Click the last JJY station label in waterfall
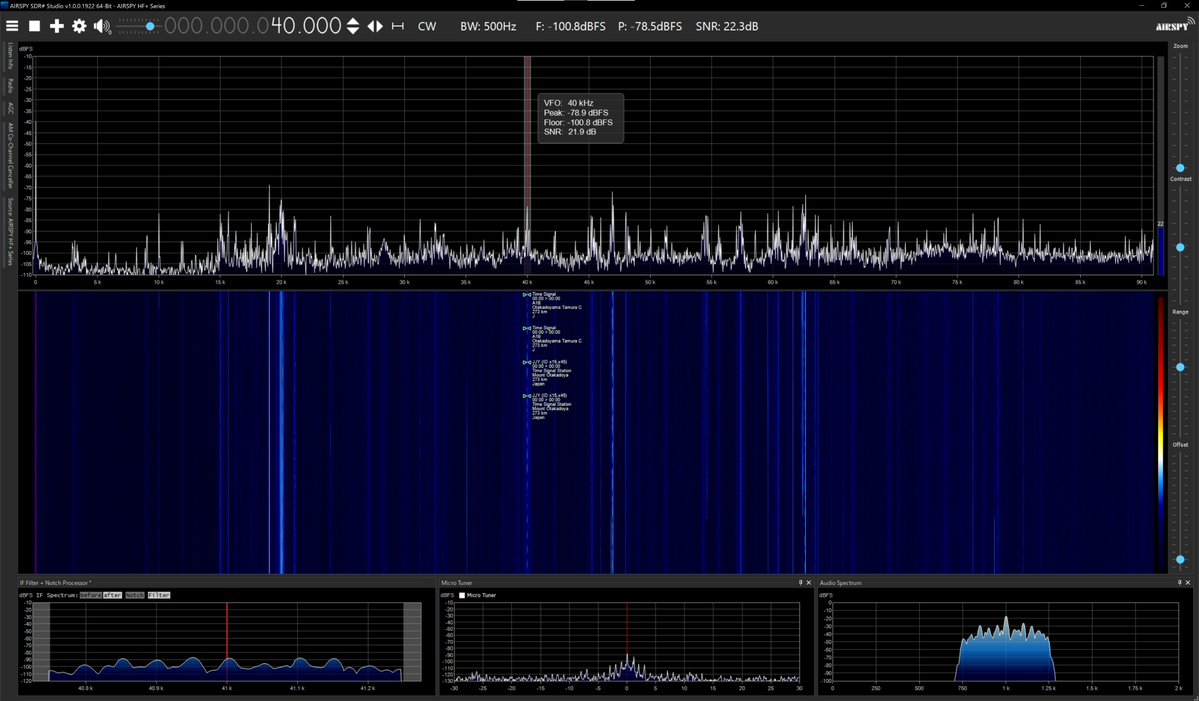Screen dimensions: 1199x701 548,407
